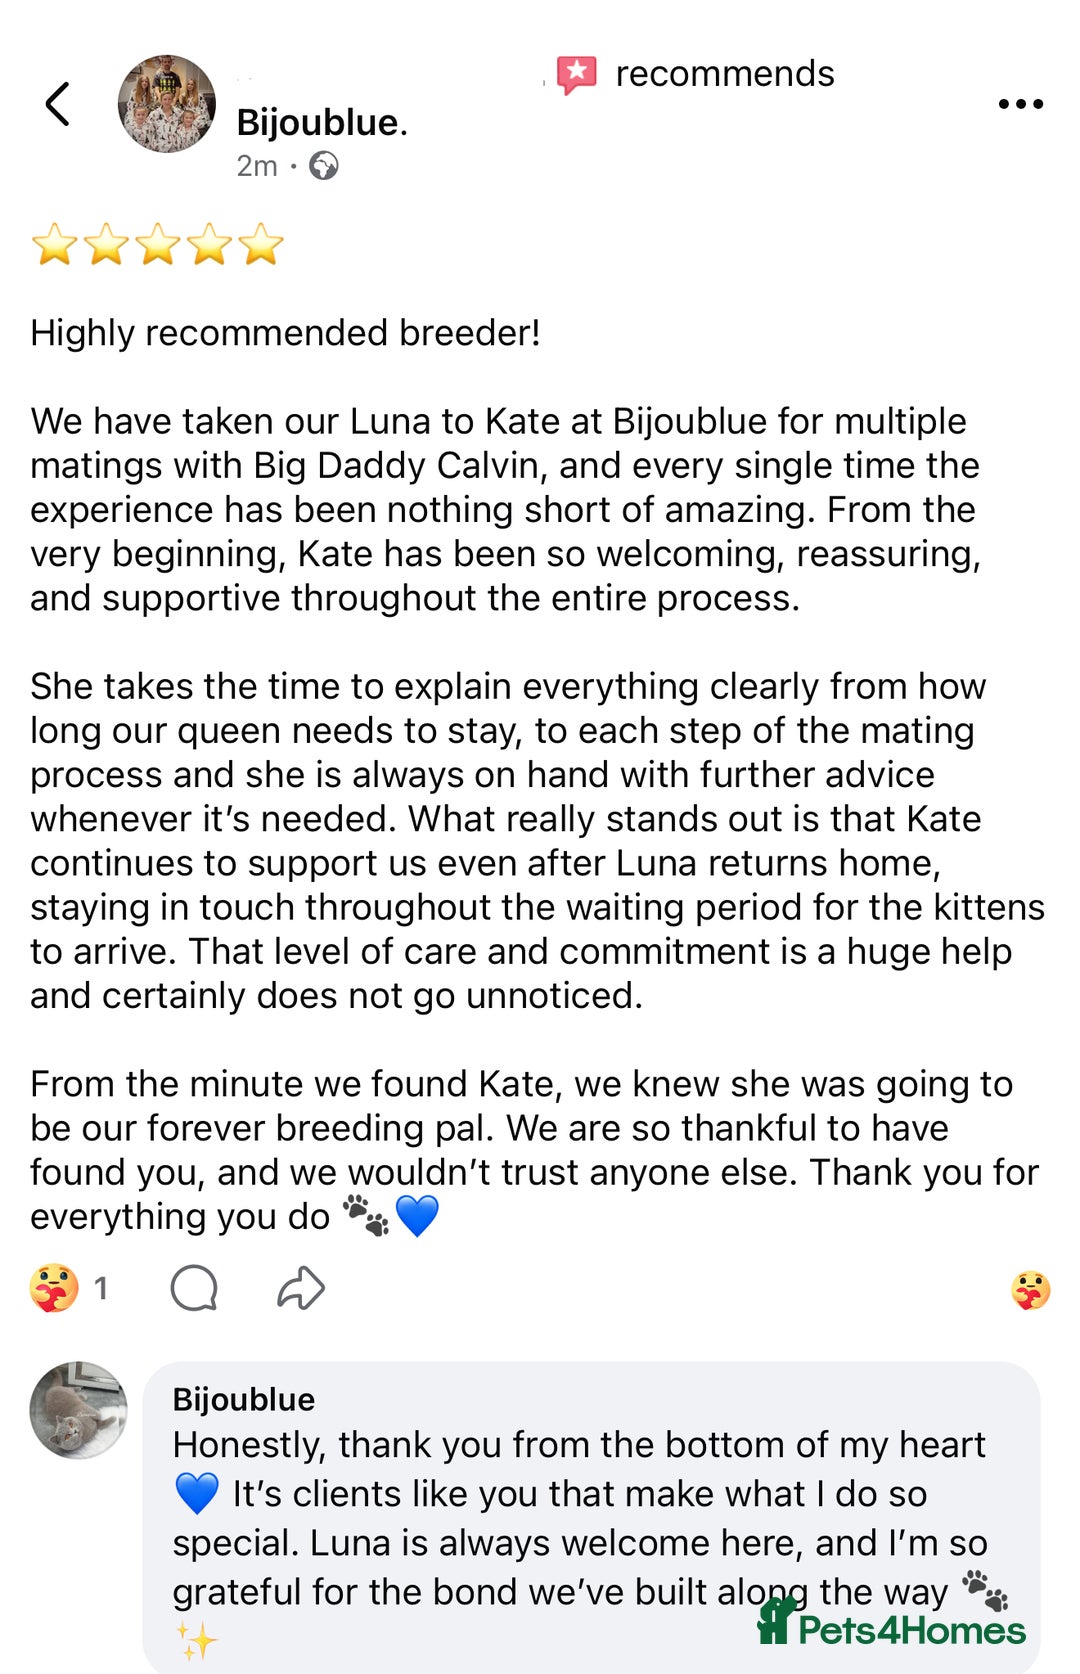Click the Pets4Homes logo watermark
1080x1674 pixels.
pos(892,1623)
